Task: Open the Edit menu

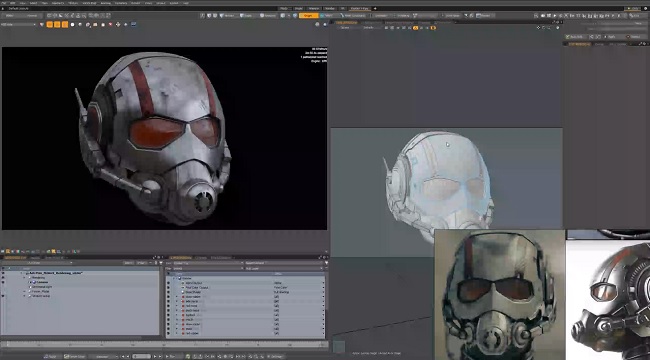Action: (12, 3)
